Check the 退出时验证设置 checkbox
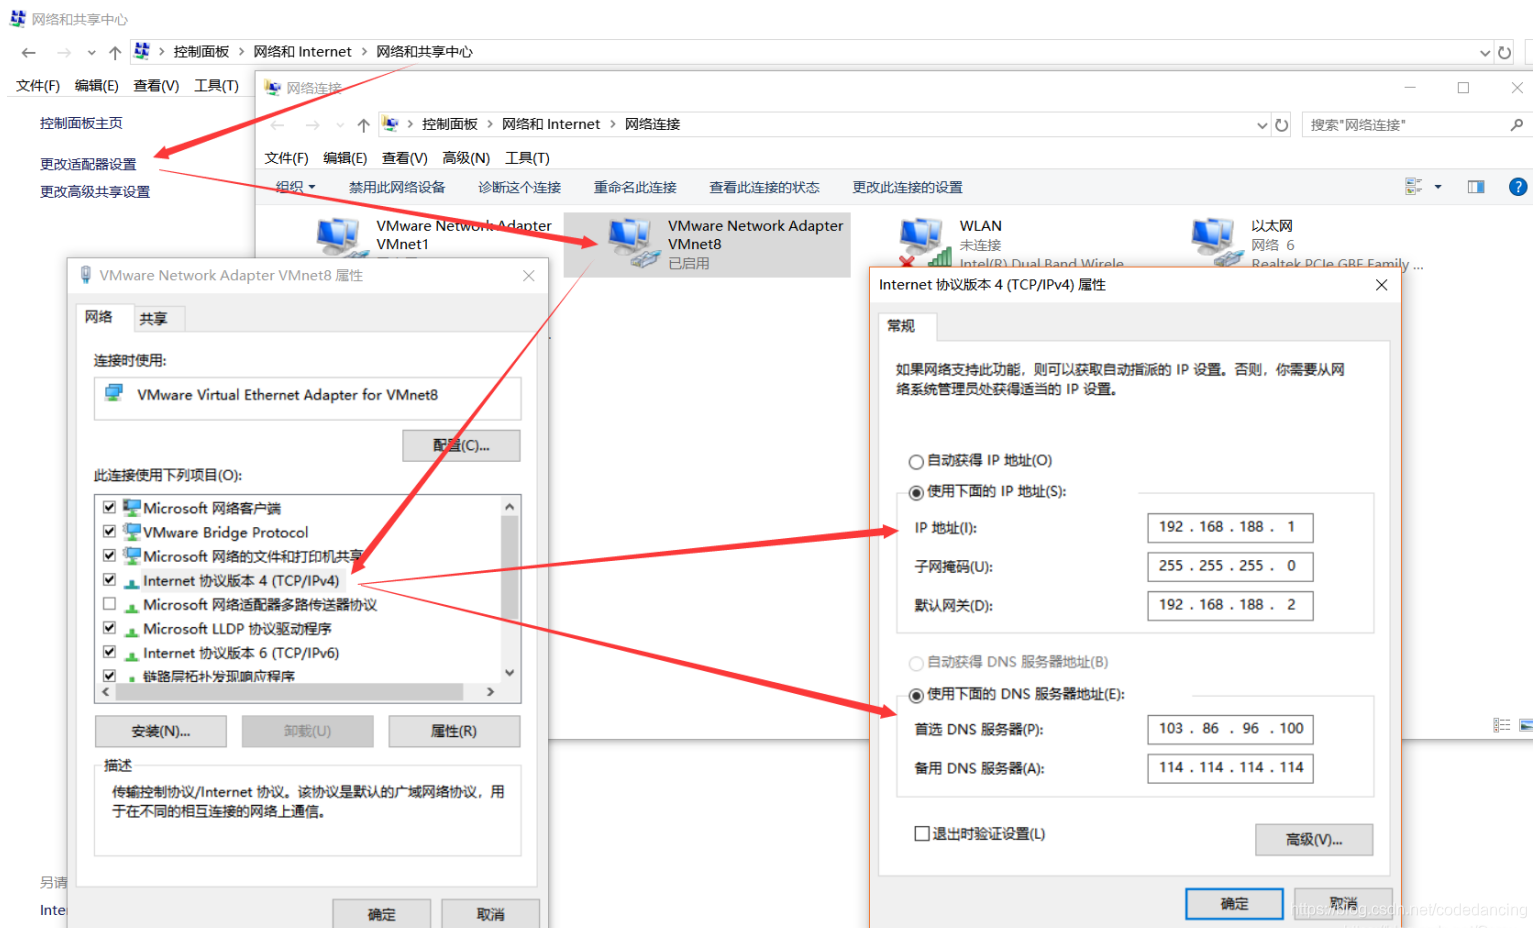Image resolution: width=1536 pixels, height=928 pixels. 921,833
